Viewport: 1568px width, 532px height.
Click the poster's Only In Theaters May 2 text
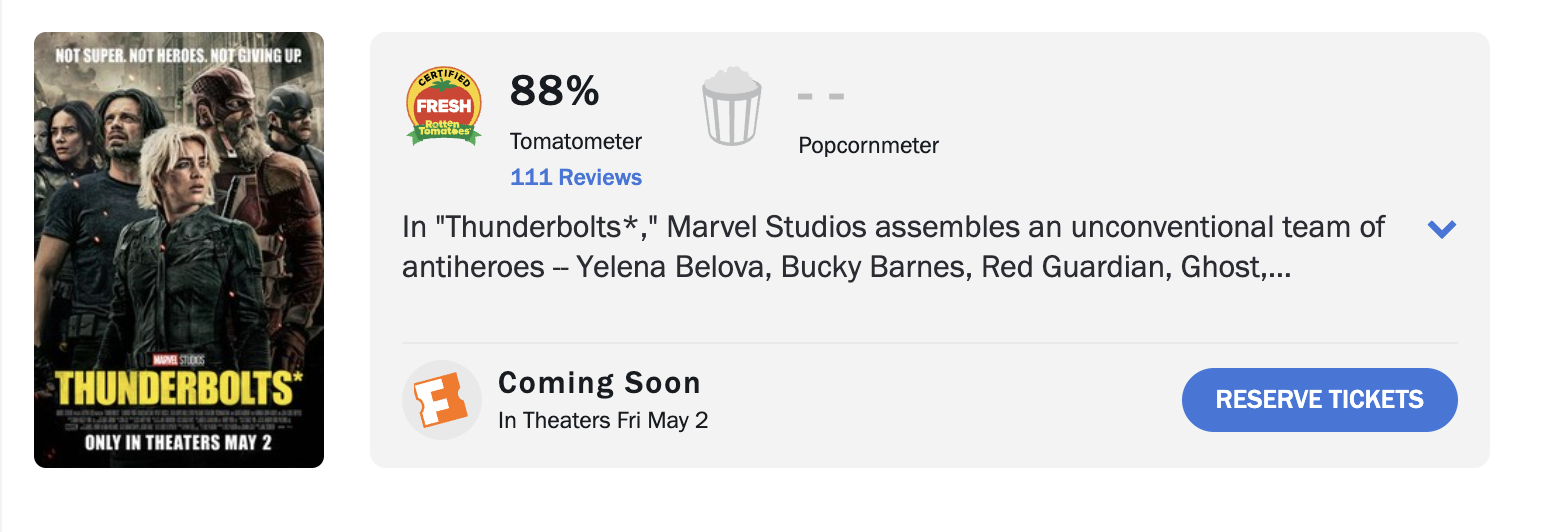(x=178, y=443)
